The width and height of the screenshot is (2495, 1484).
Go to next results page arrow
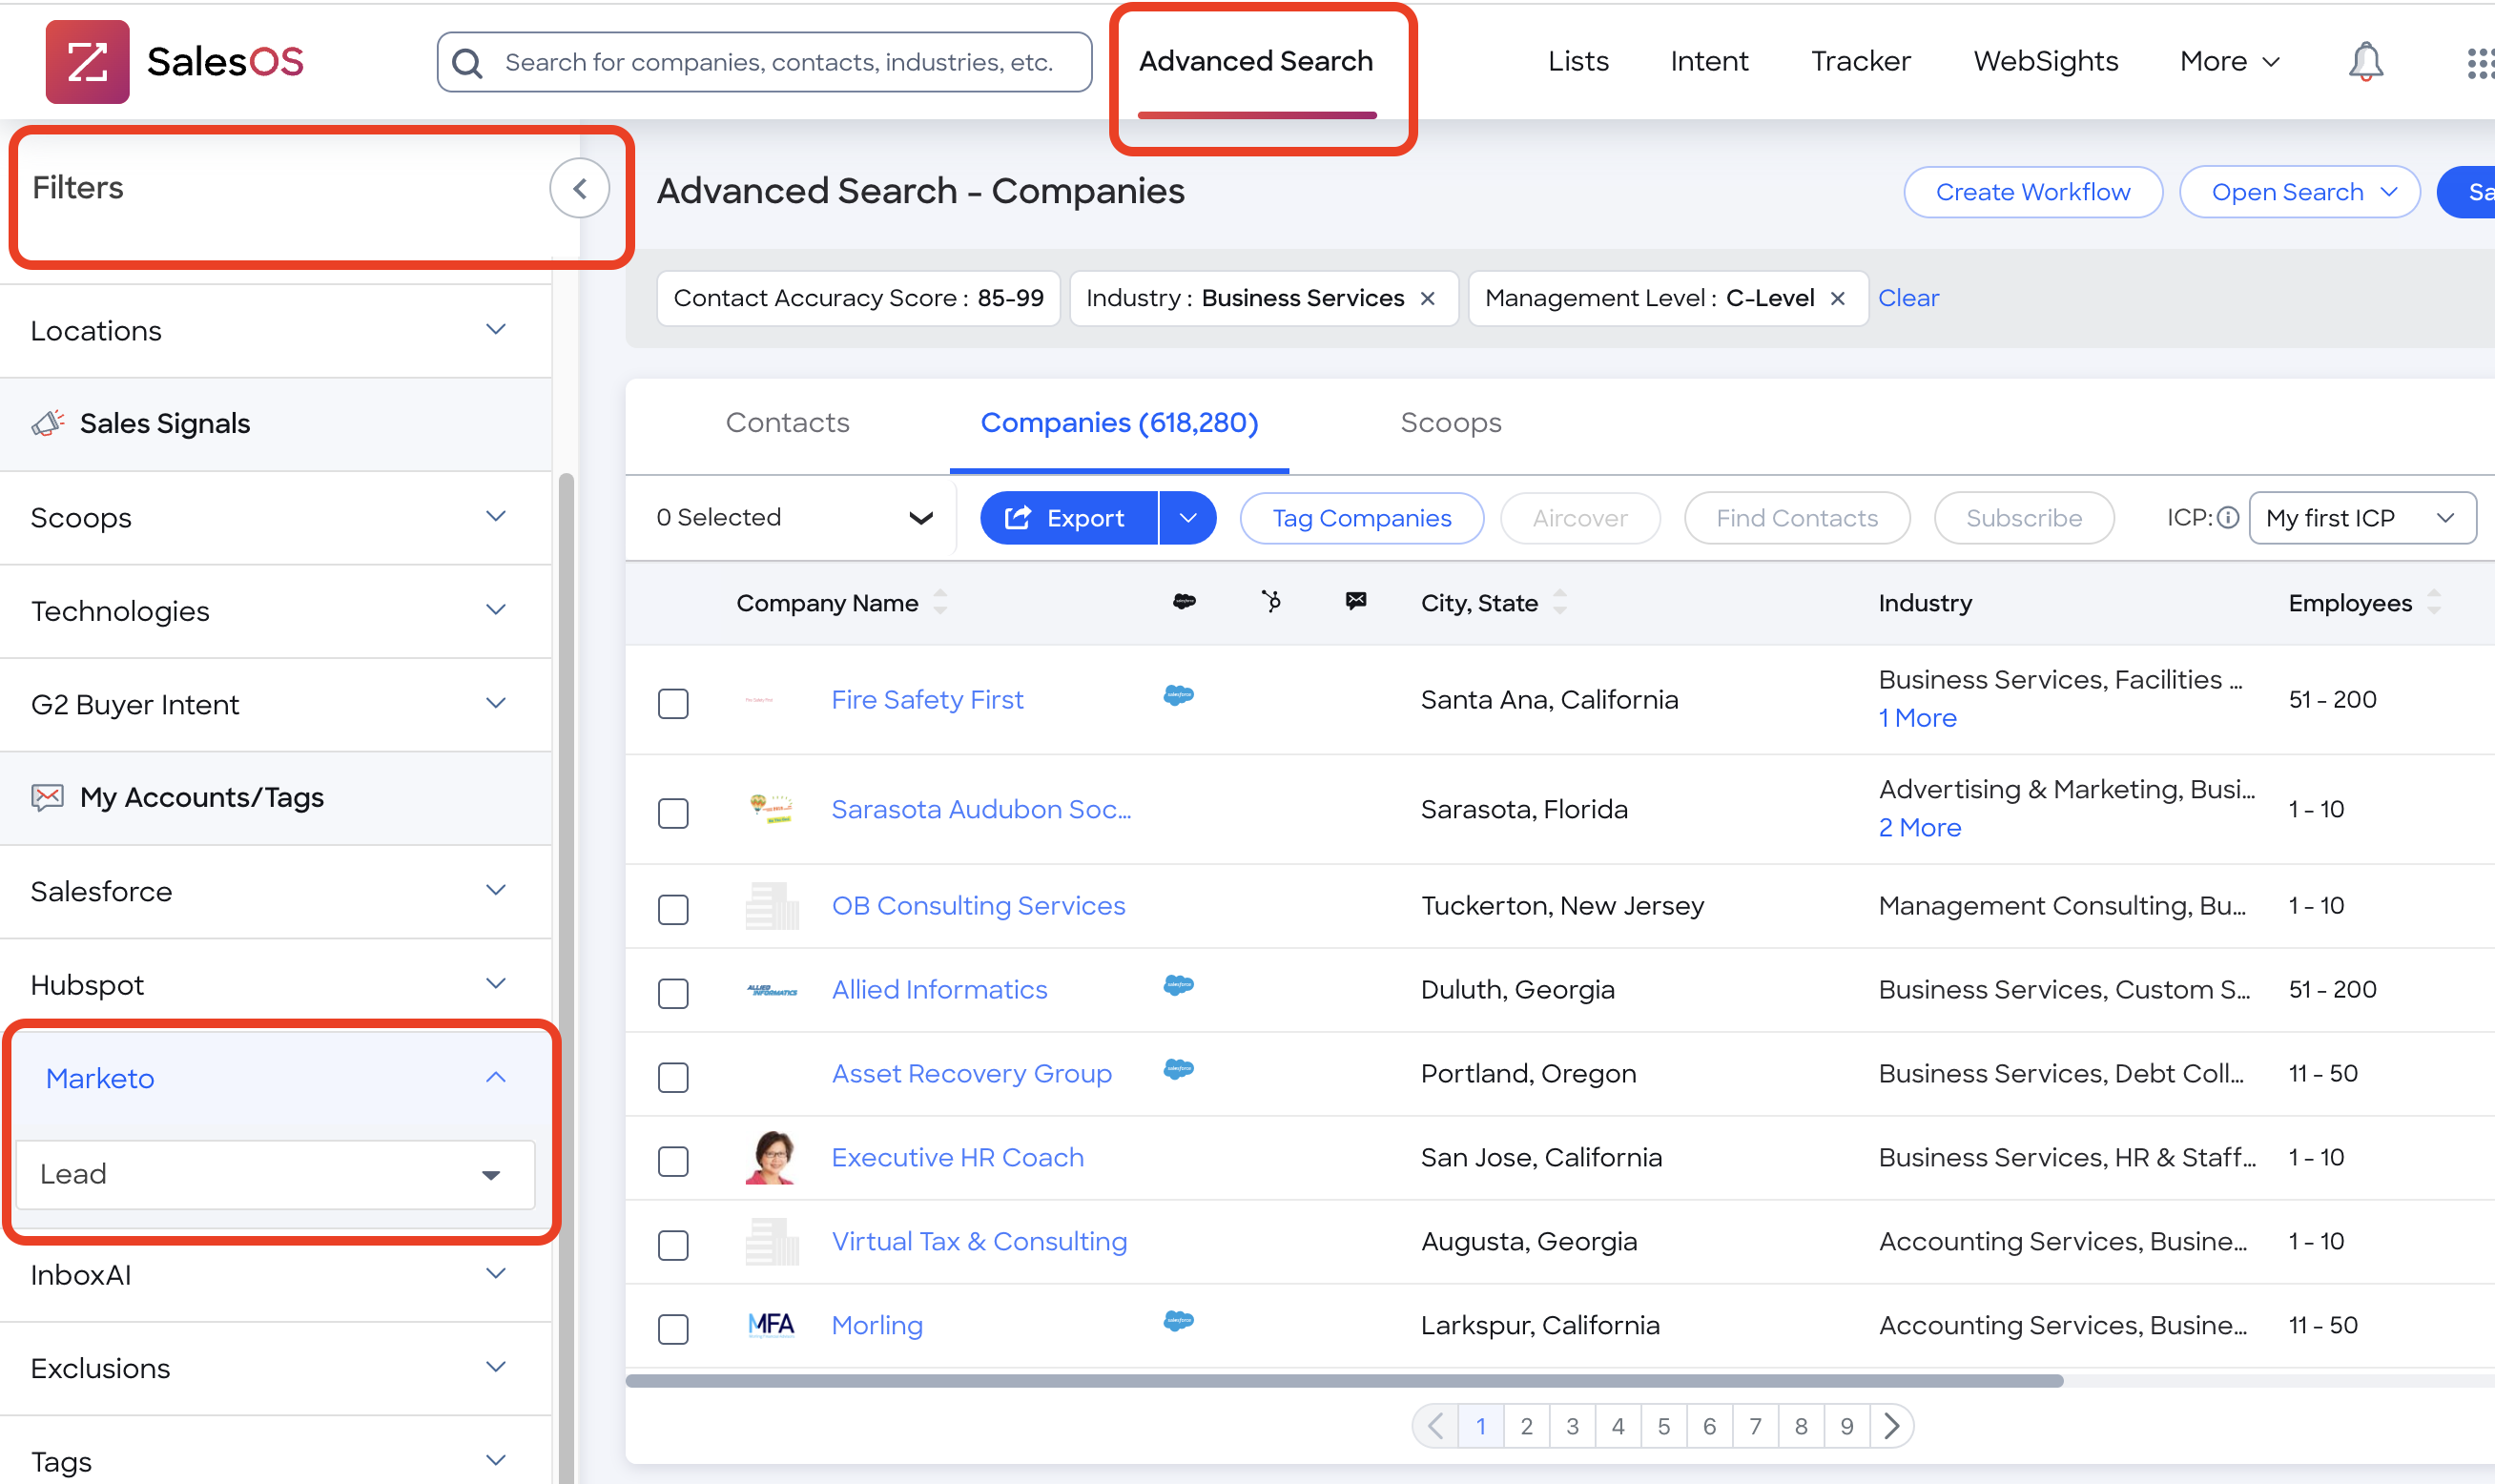(x=1891, y=1426)
